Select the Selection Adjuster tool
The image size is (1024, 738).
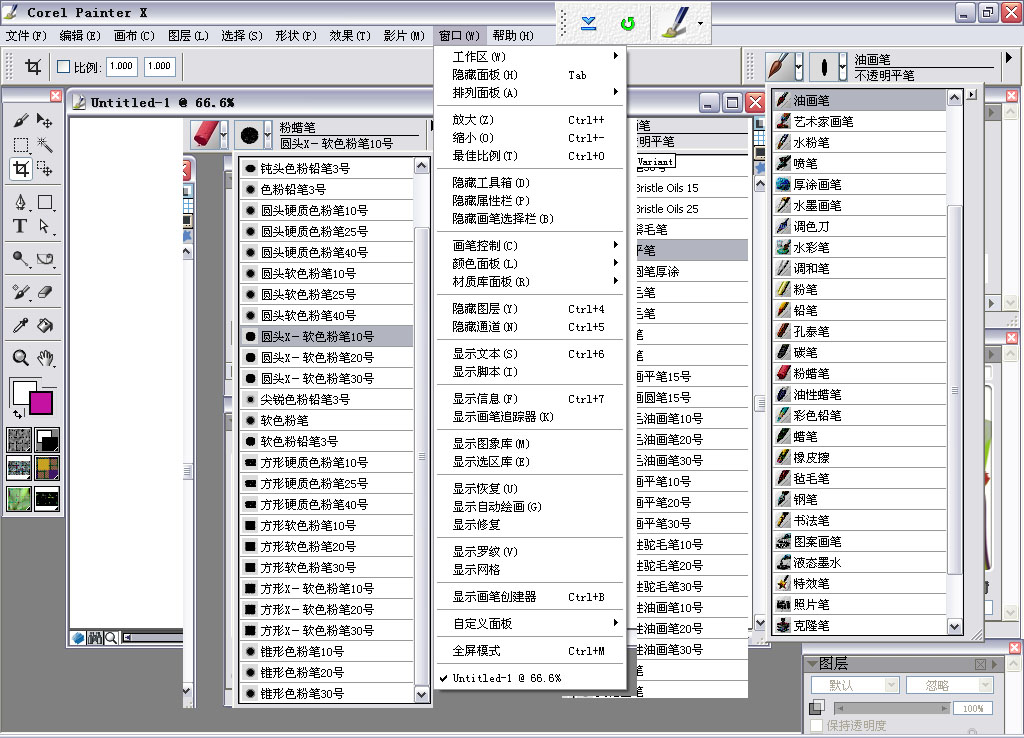(44, 168)
